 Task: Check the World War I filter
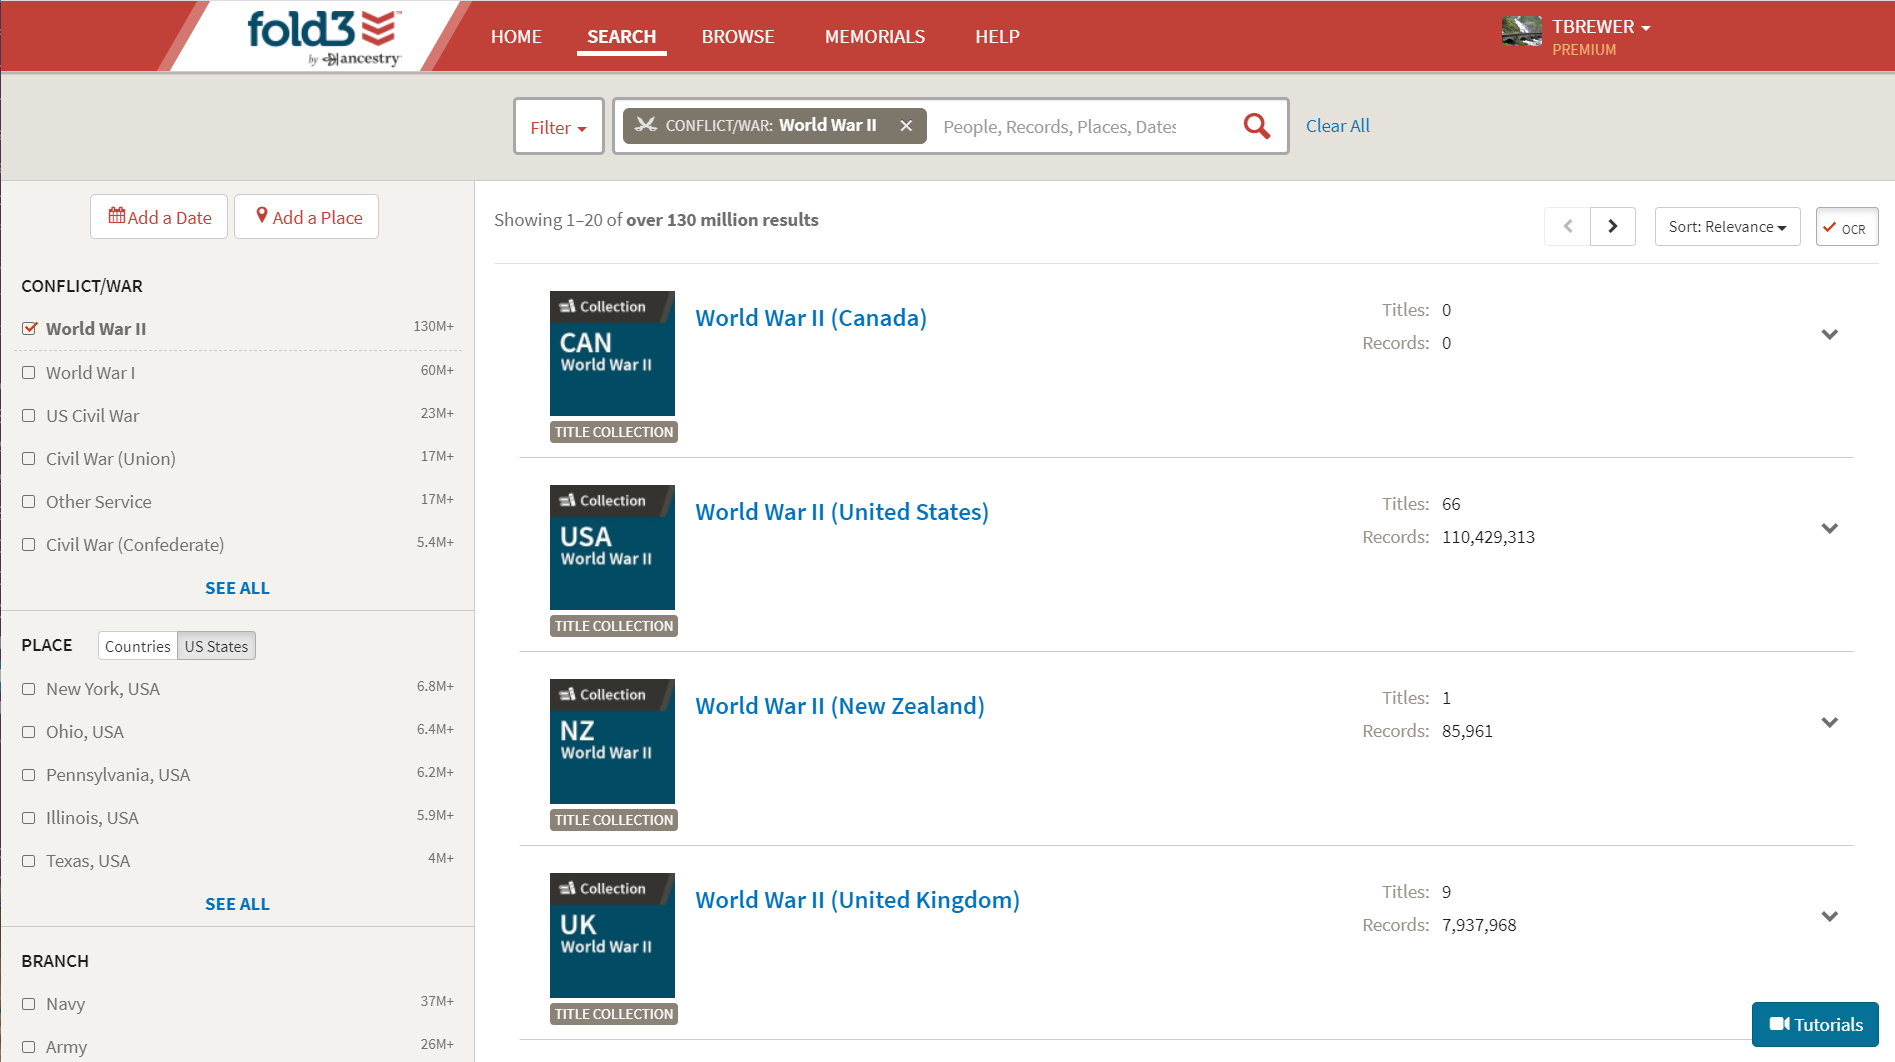(x=29, y=373)
